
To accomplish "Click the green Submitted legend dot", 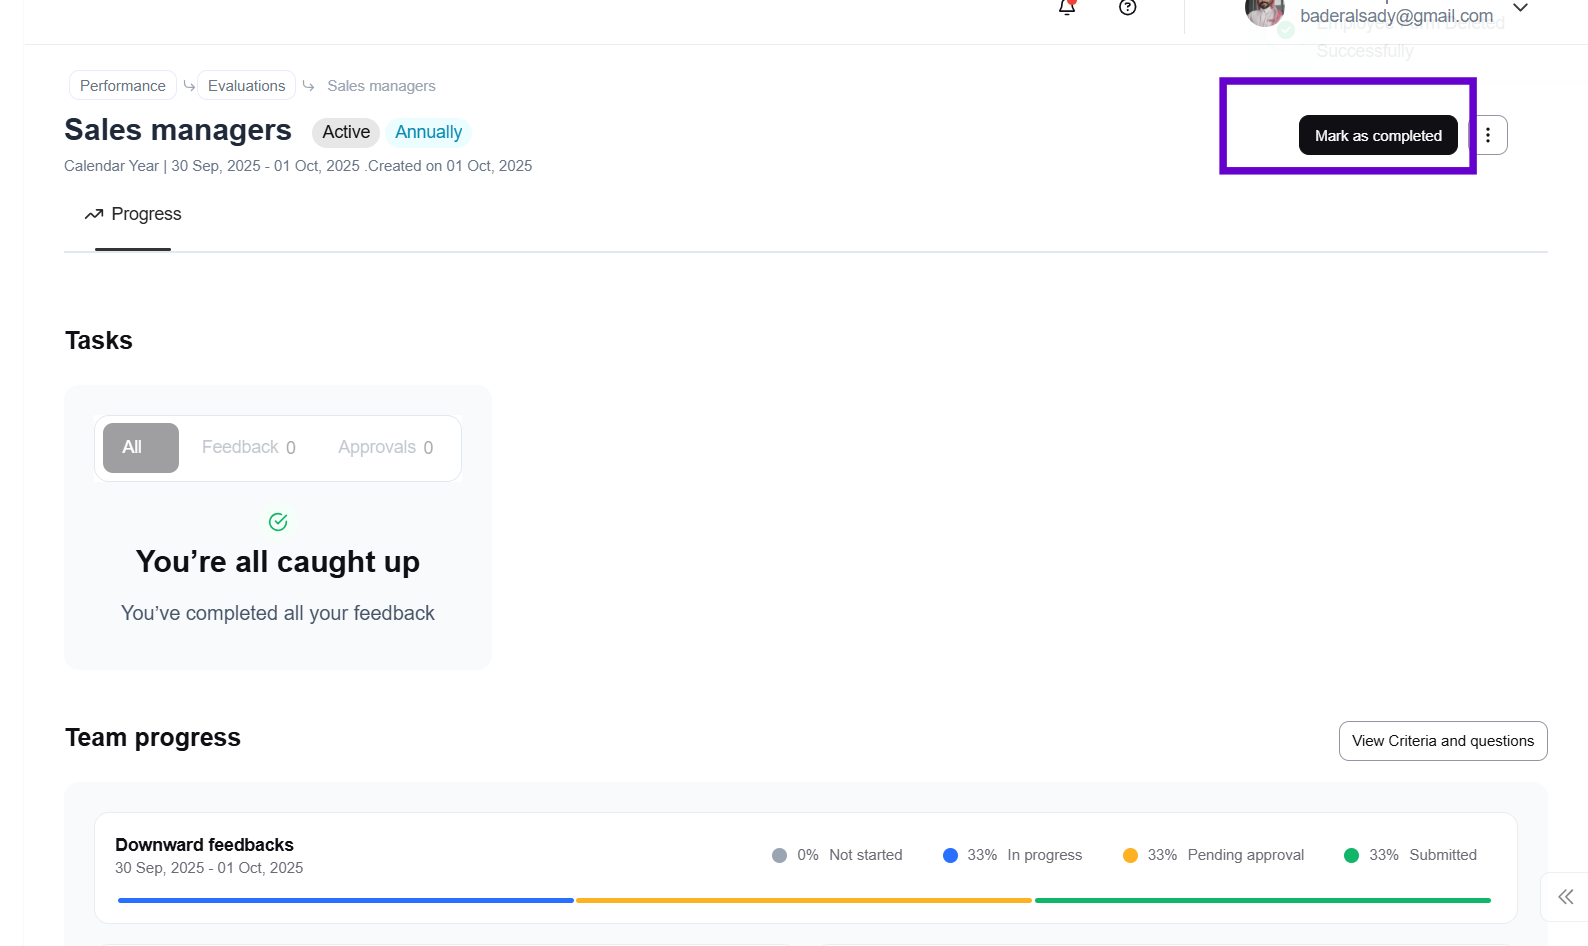I will coord(1351,855).
